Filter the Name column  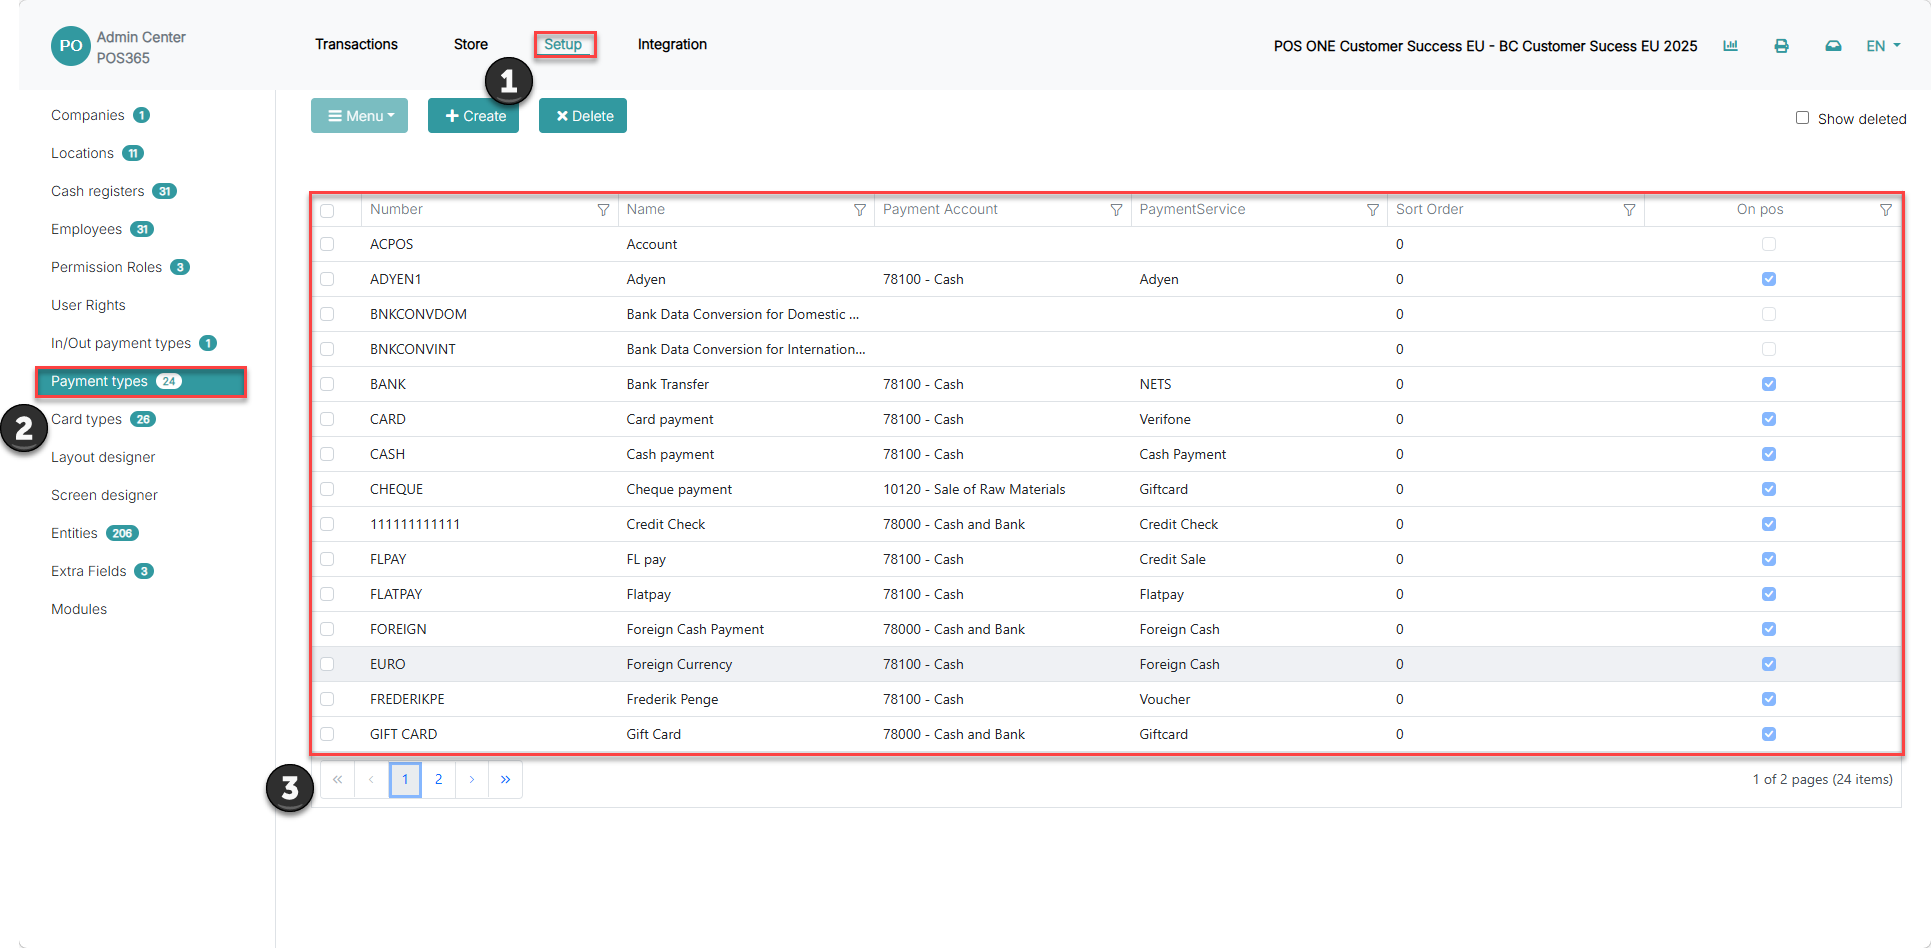[860, 210]
